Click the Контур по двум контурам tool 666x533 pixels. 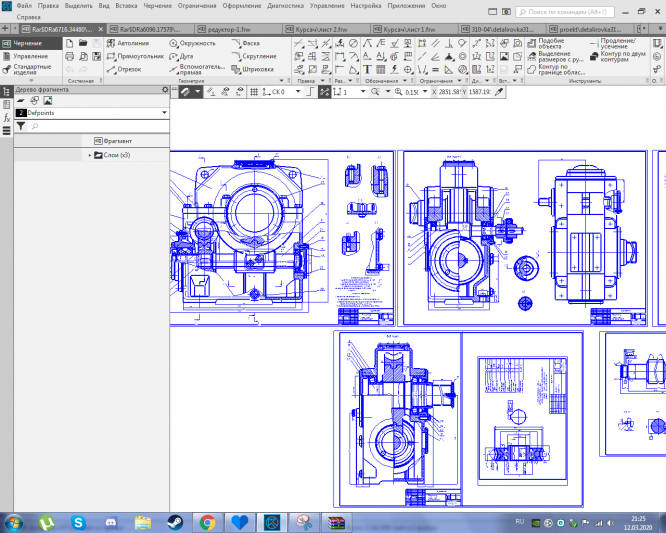pyautogui.click(x=618, y=57)
